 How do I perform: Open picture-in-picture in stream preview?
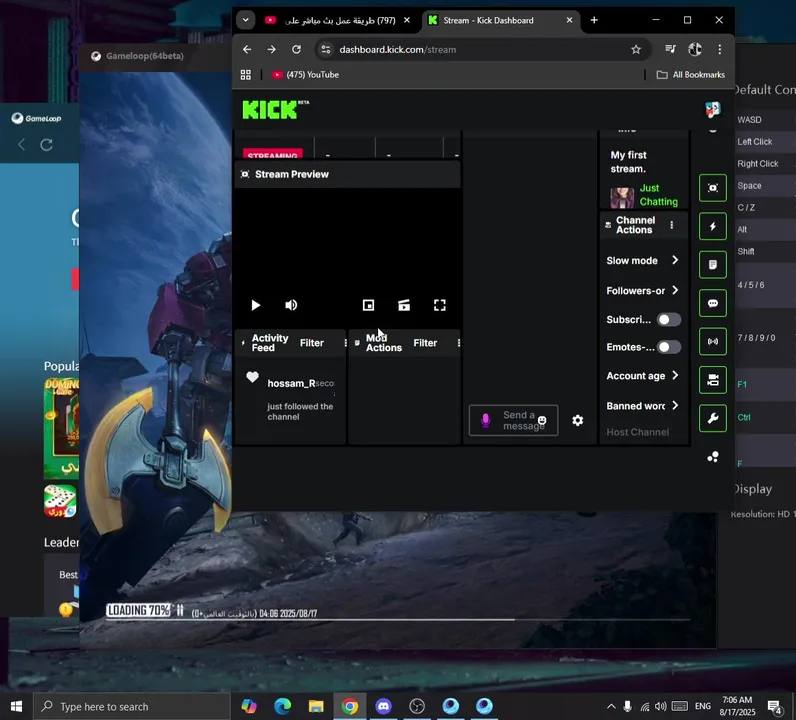369,305
